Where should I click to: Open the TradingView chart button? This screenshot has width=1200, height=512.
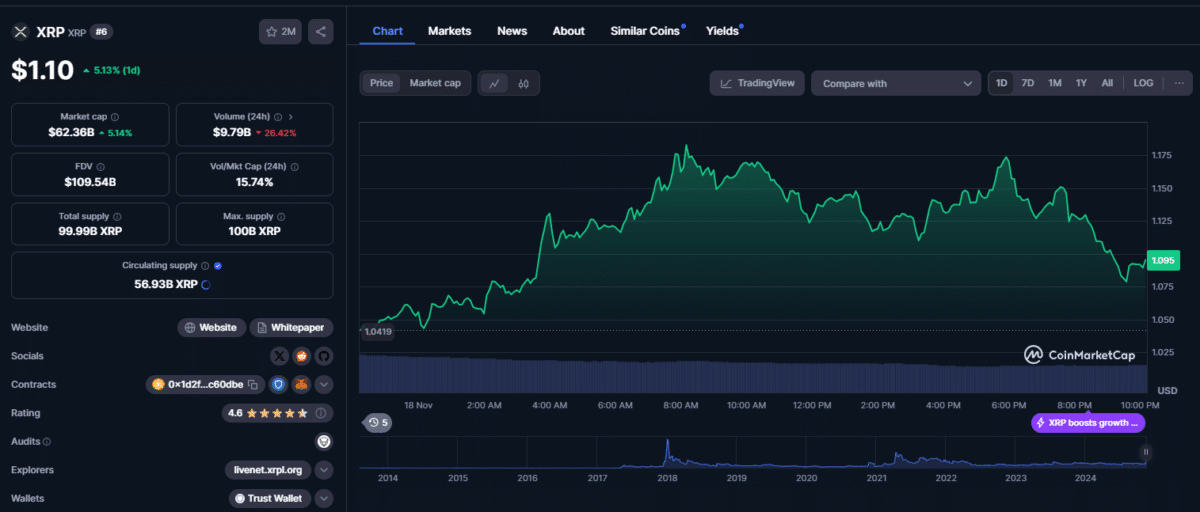click(758, 83)
